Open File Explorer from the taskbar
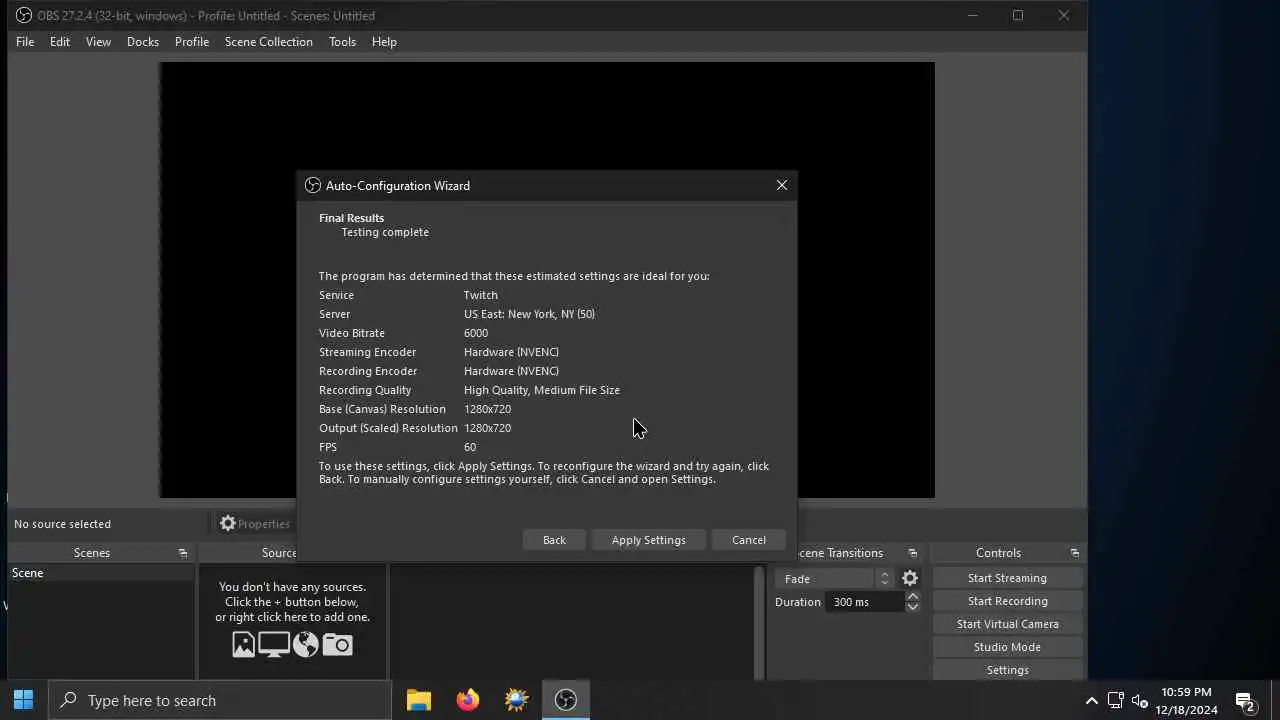Image resolution: width=1280 pixels, height=720 pixels. pyautogui.click(x=419, y=700)
